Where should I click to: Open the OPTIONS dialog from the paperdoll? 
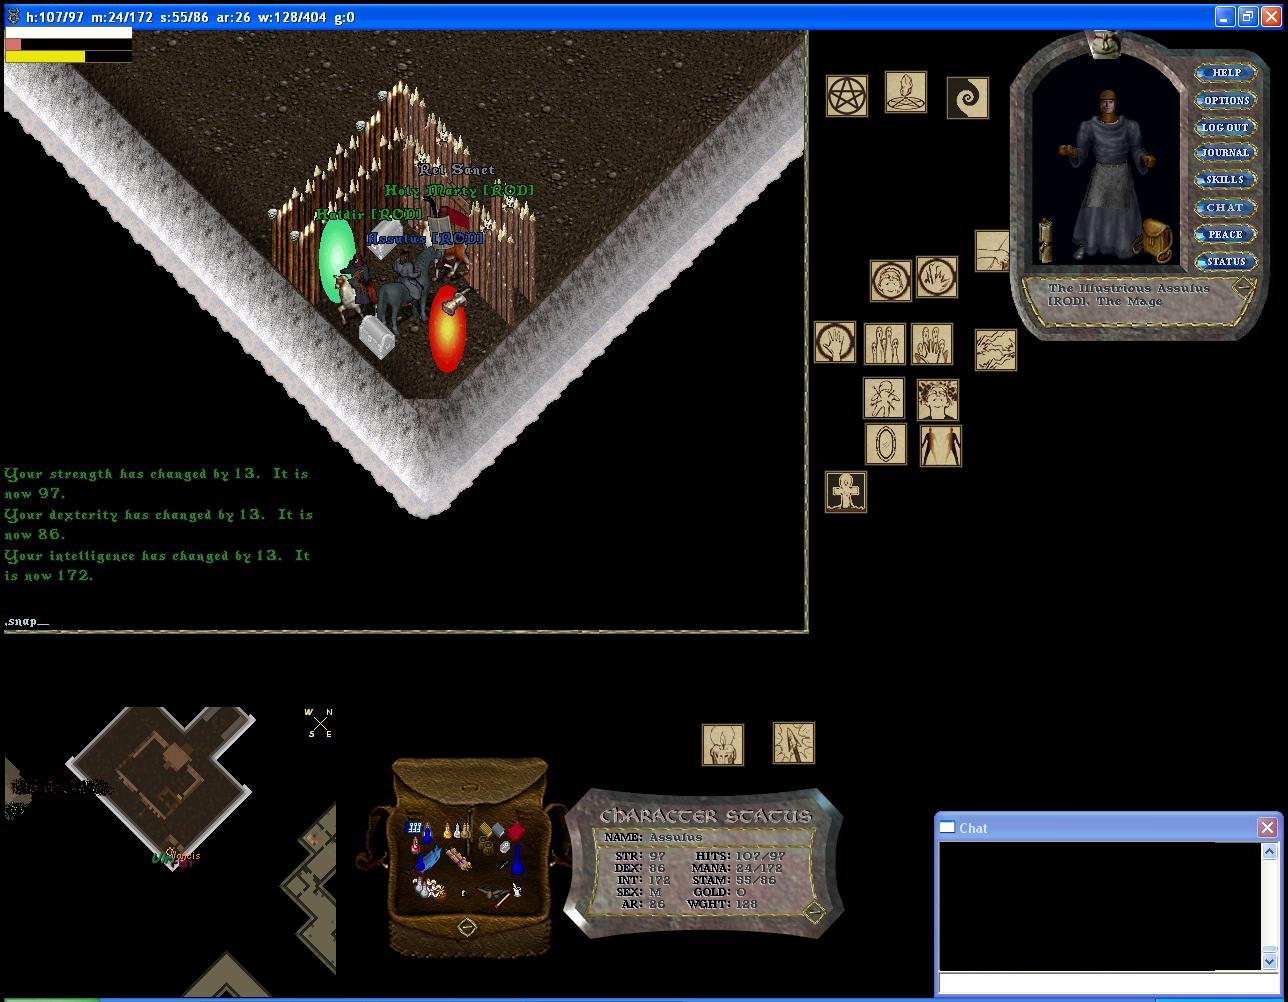(1225, 100)
